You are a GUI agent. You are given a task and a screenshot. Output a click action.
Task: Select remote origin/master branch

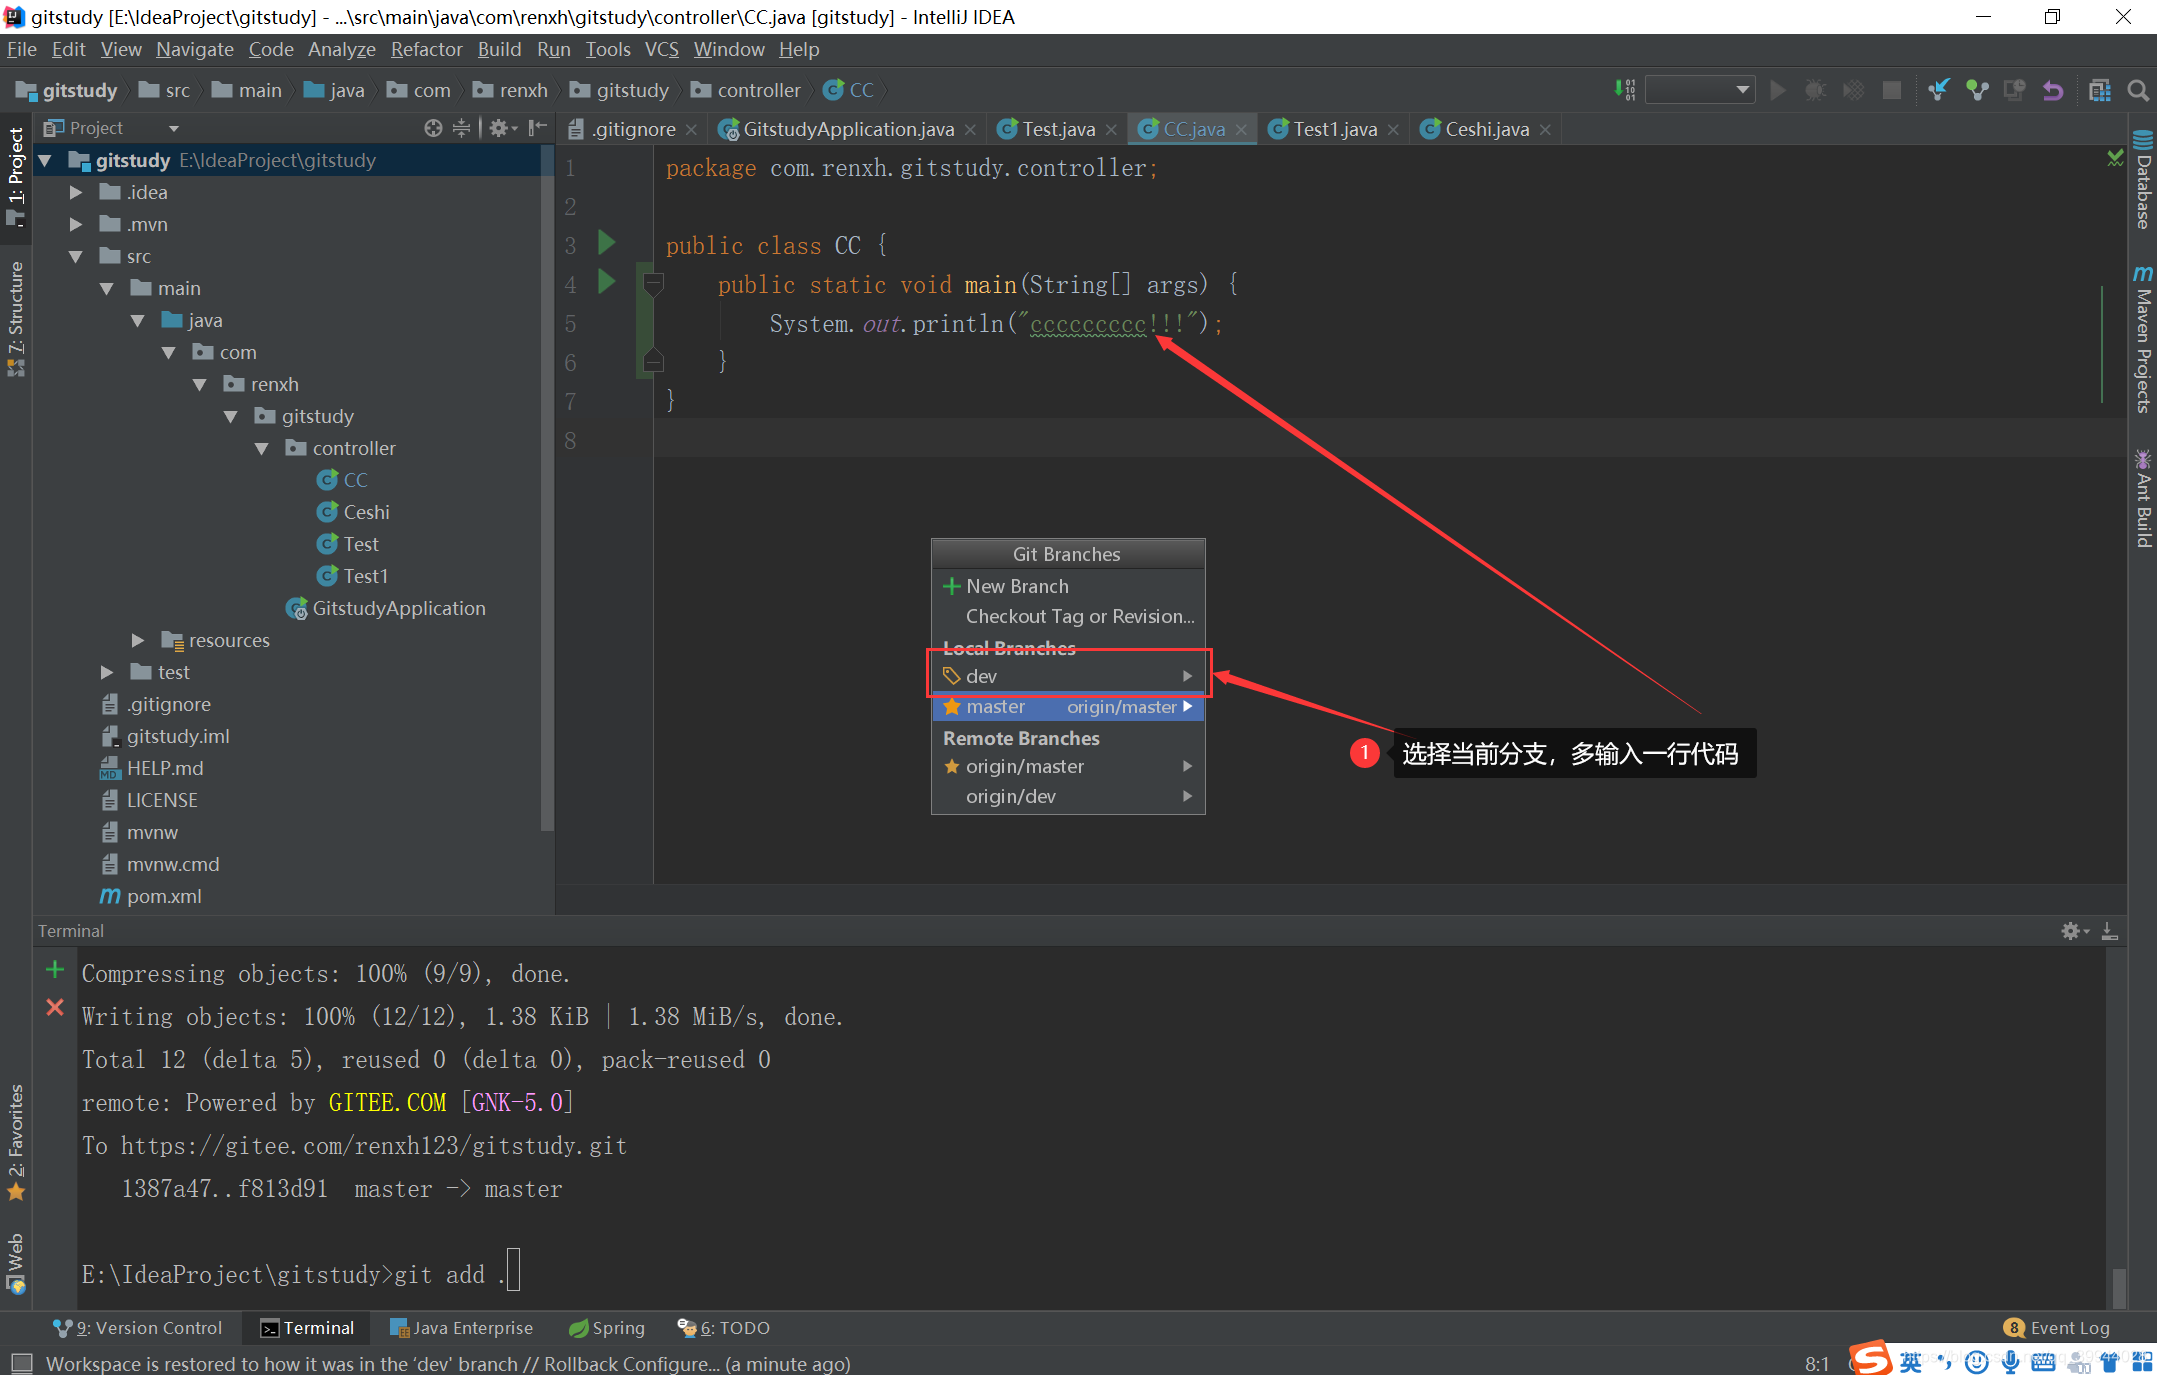tap(1068, 766)
